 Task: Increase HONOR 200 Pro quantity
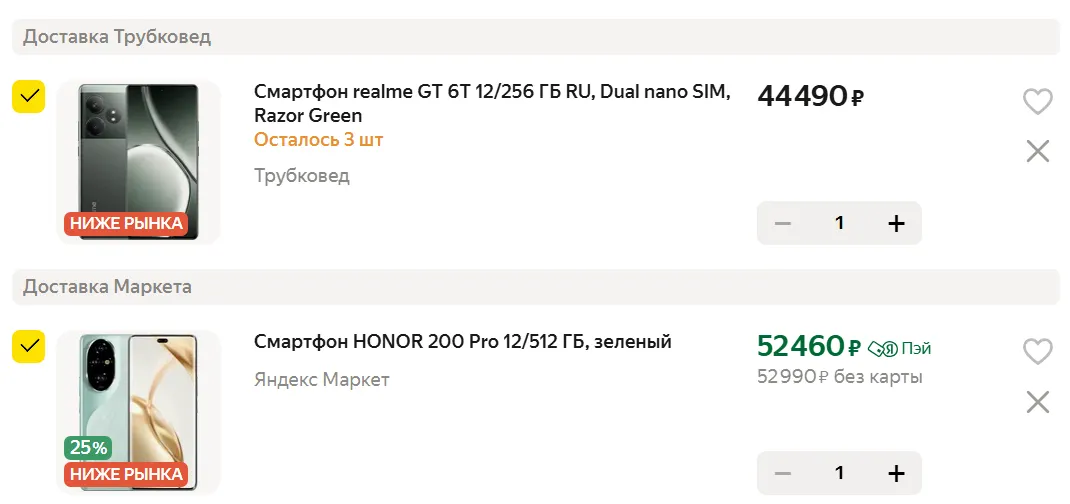pyautogui.click(x=896, y=473)
